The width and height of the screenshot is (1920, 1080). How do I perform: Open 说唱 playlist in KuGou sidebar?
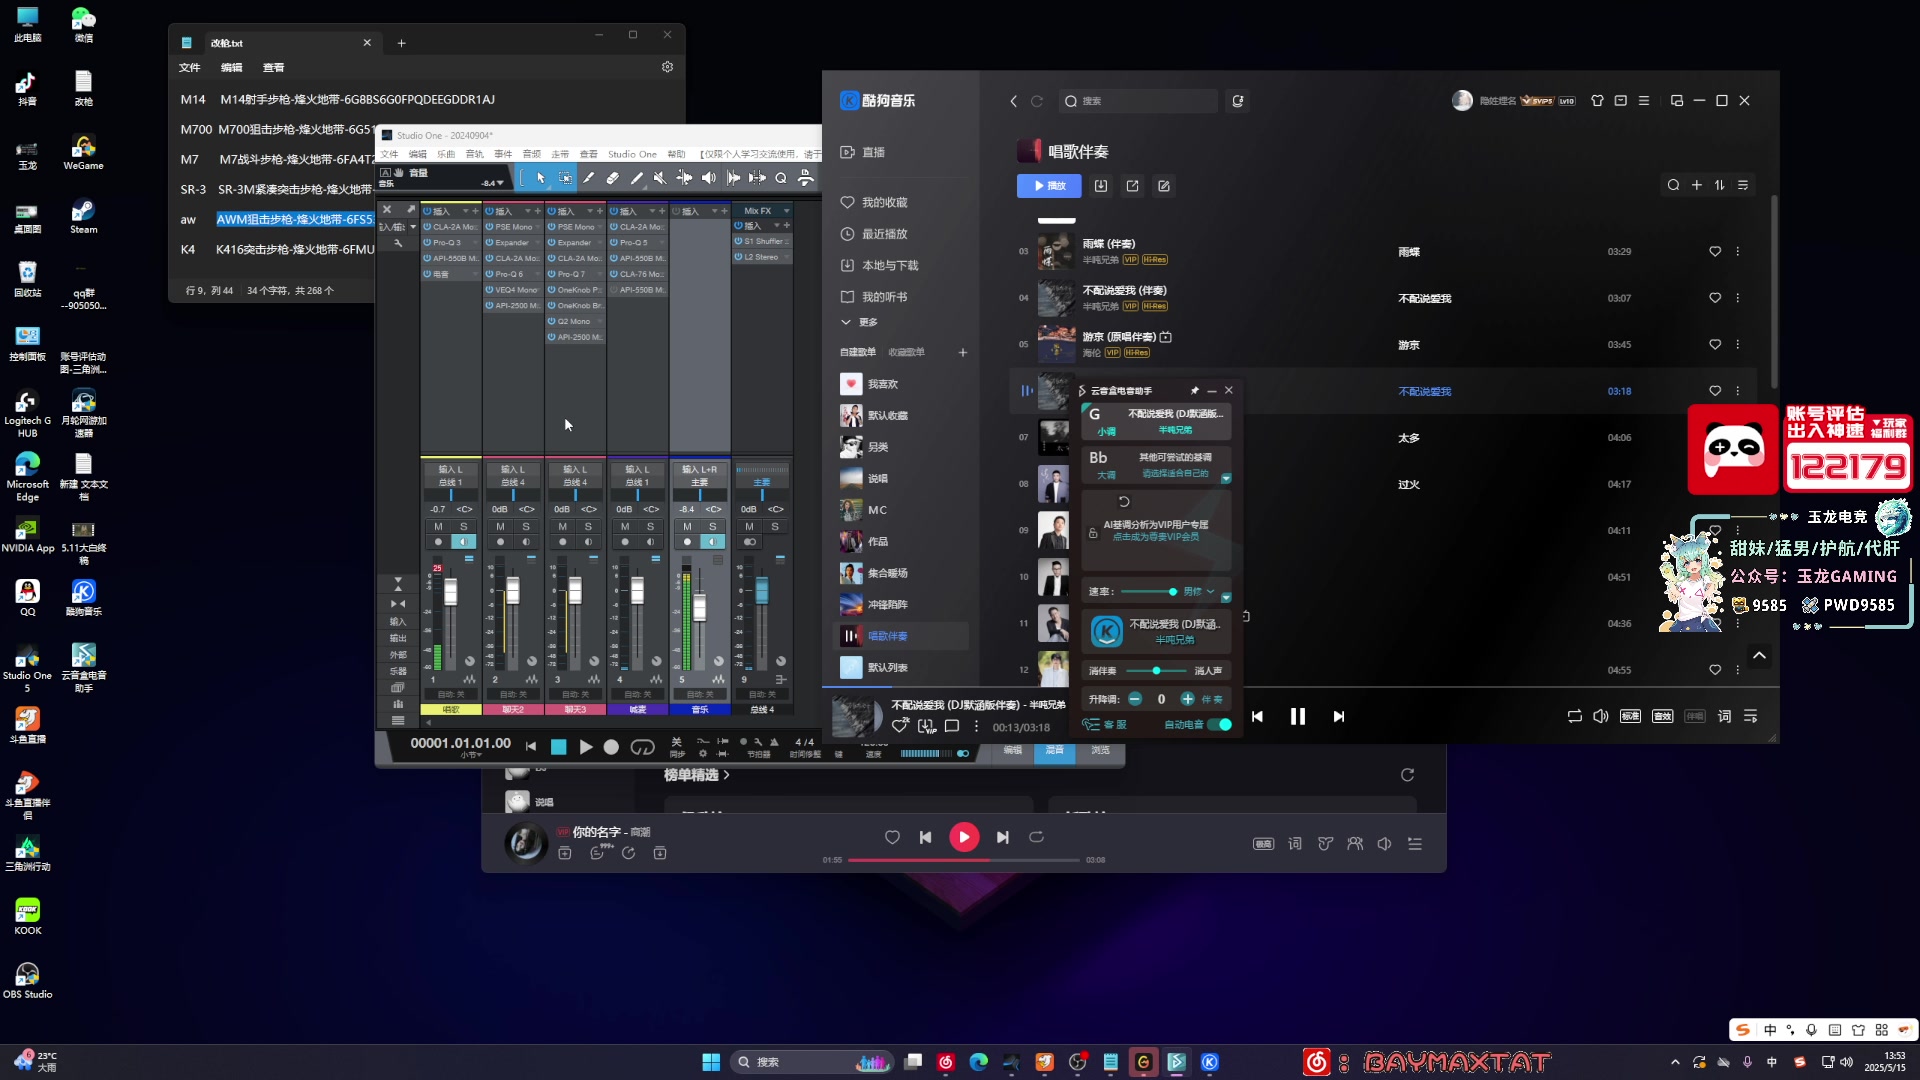pos(878,478)
